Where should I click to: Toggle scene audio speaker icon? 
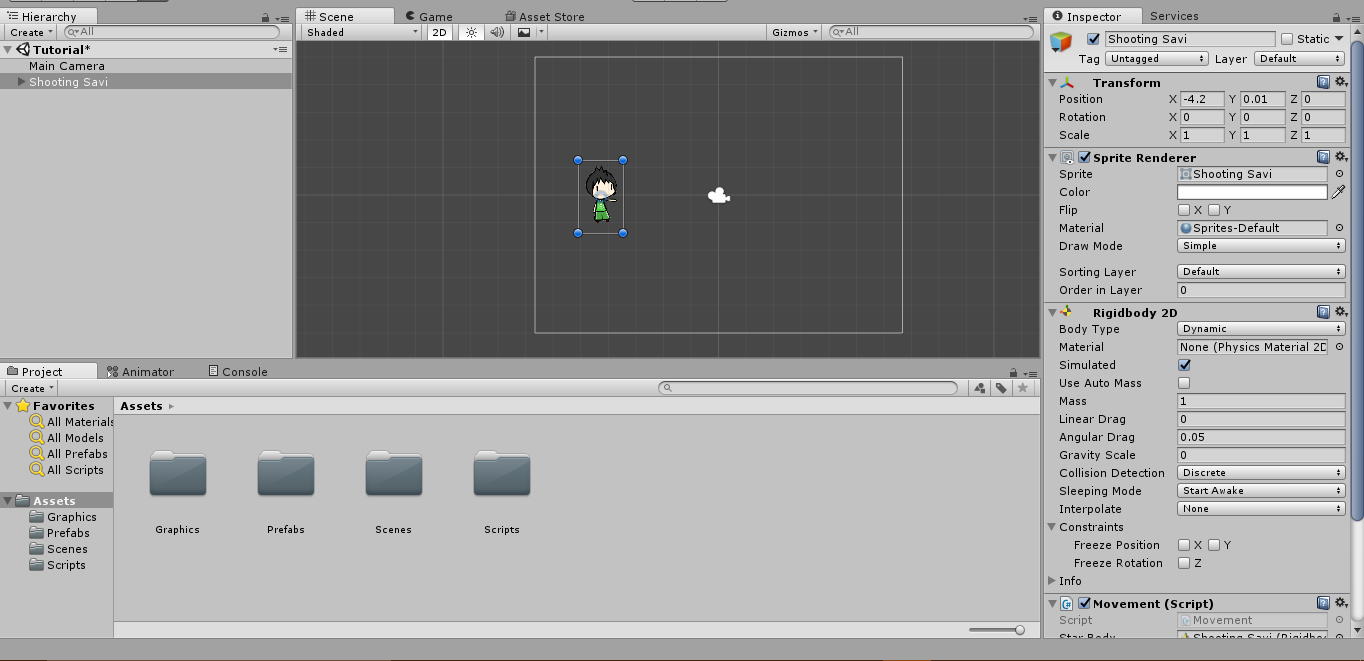tap(497, 32)
